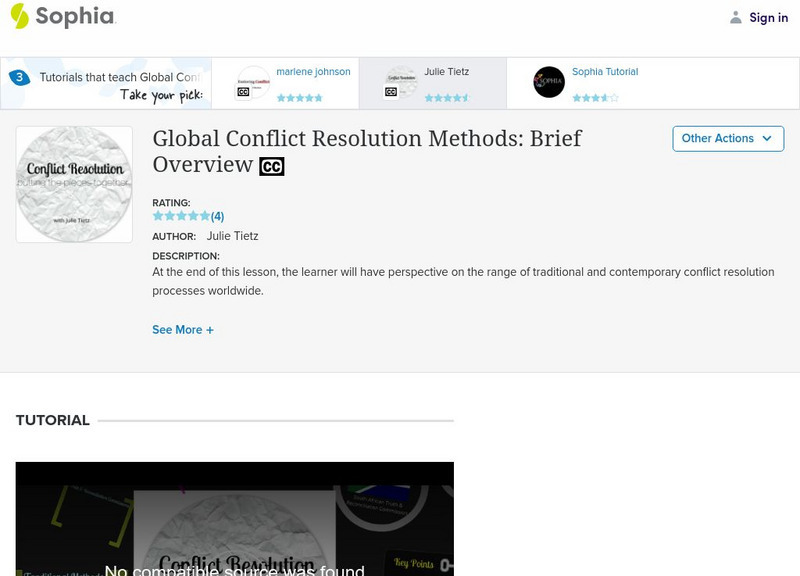Screen dimensions: 800x576
Task: Click the 'Tutorials that teach Global Con' text
Action: point(120,77)
